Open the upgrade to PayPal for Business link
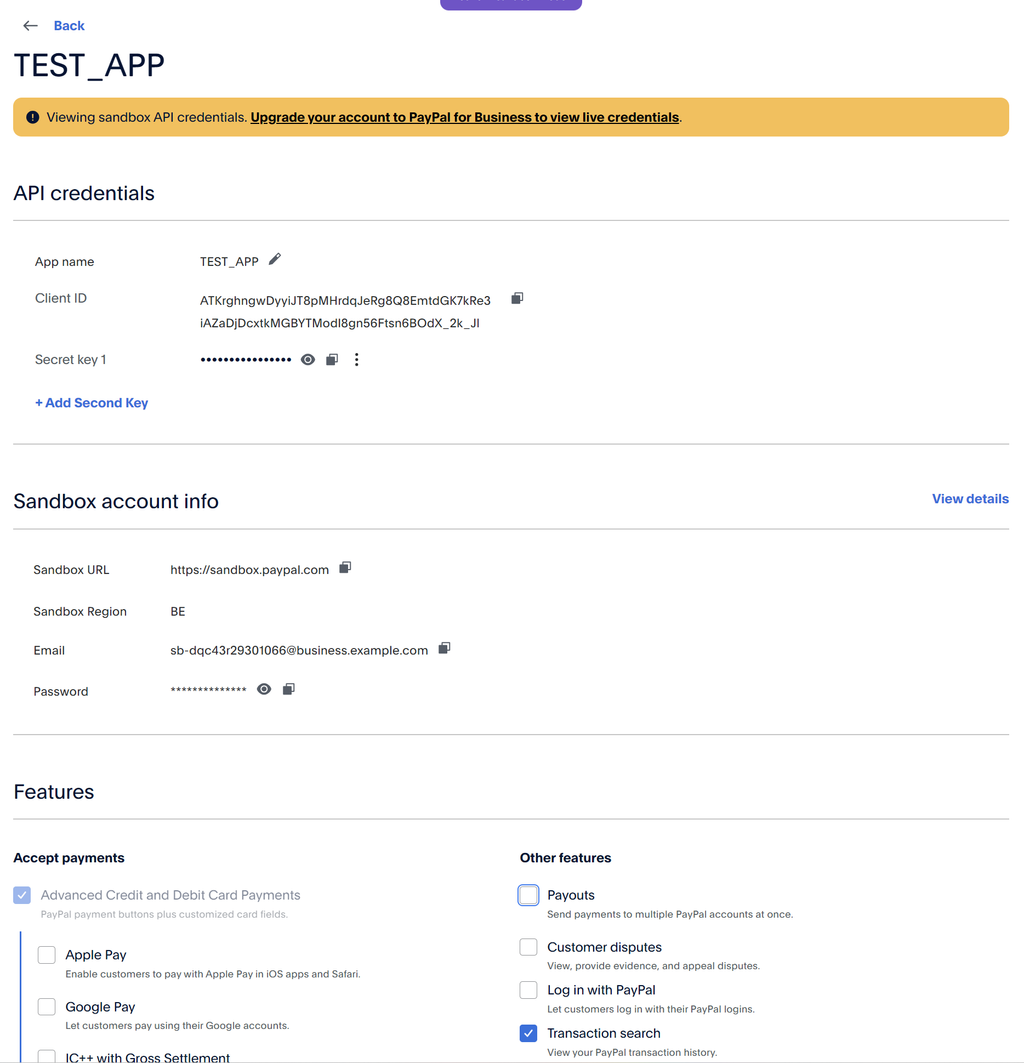This screenshot has width=1024, height=1063. pos(465,117)
